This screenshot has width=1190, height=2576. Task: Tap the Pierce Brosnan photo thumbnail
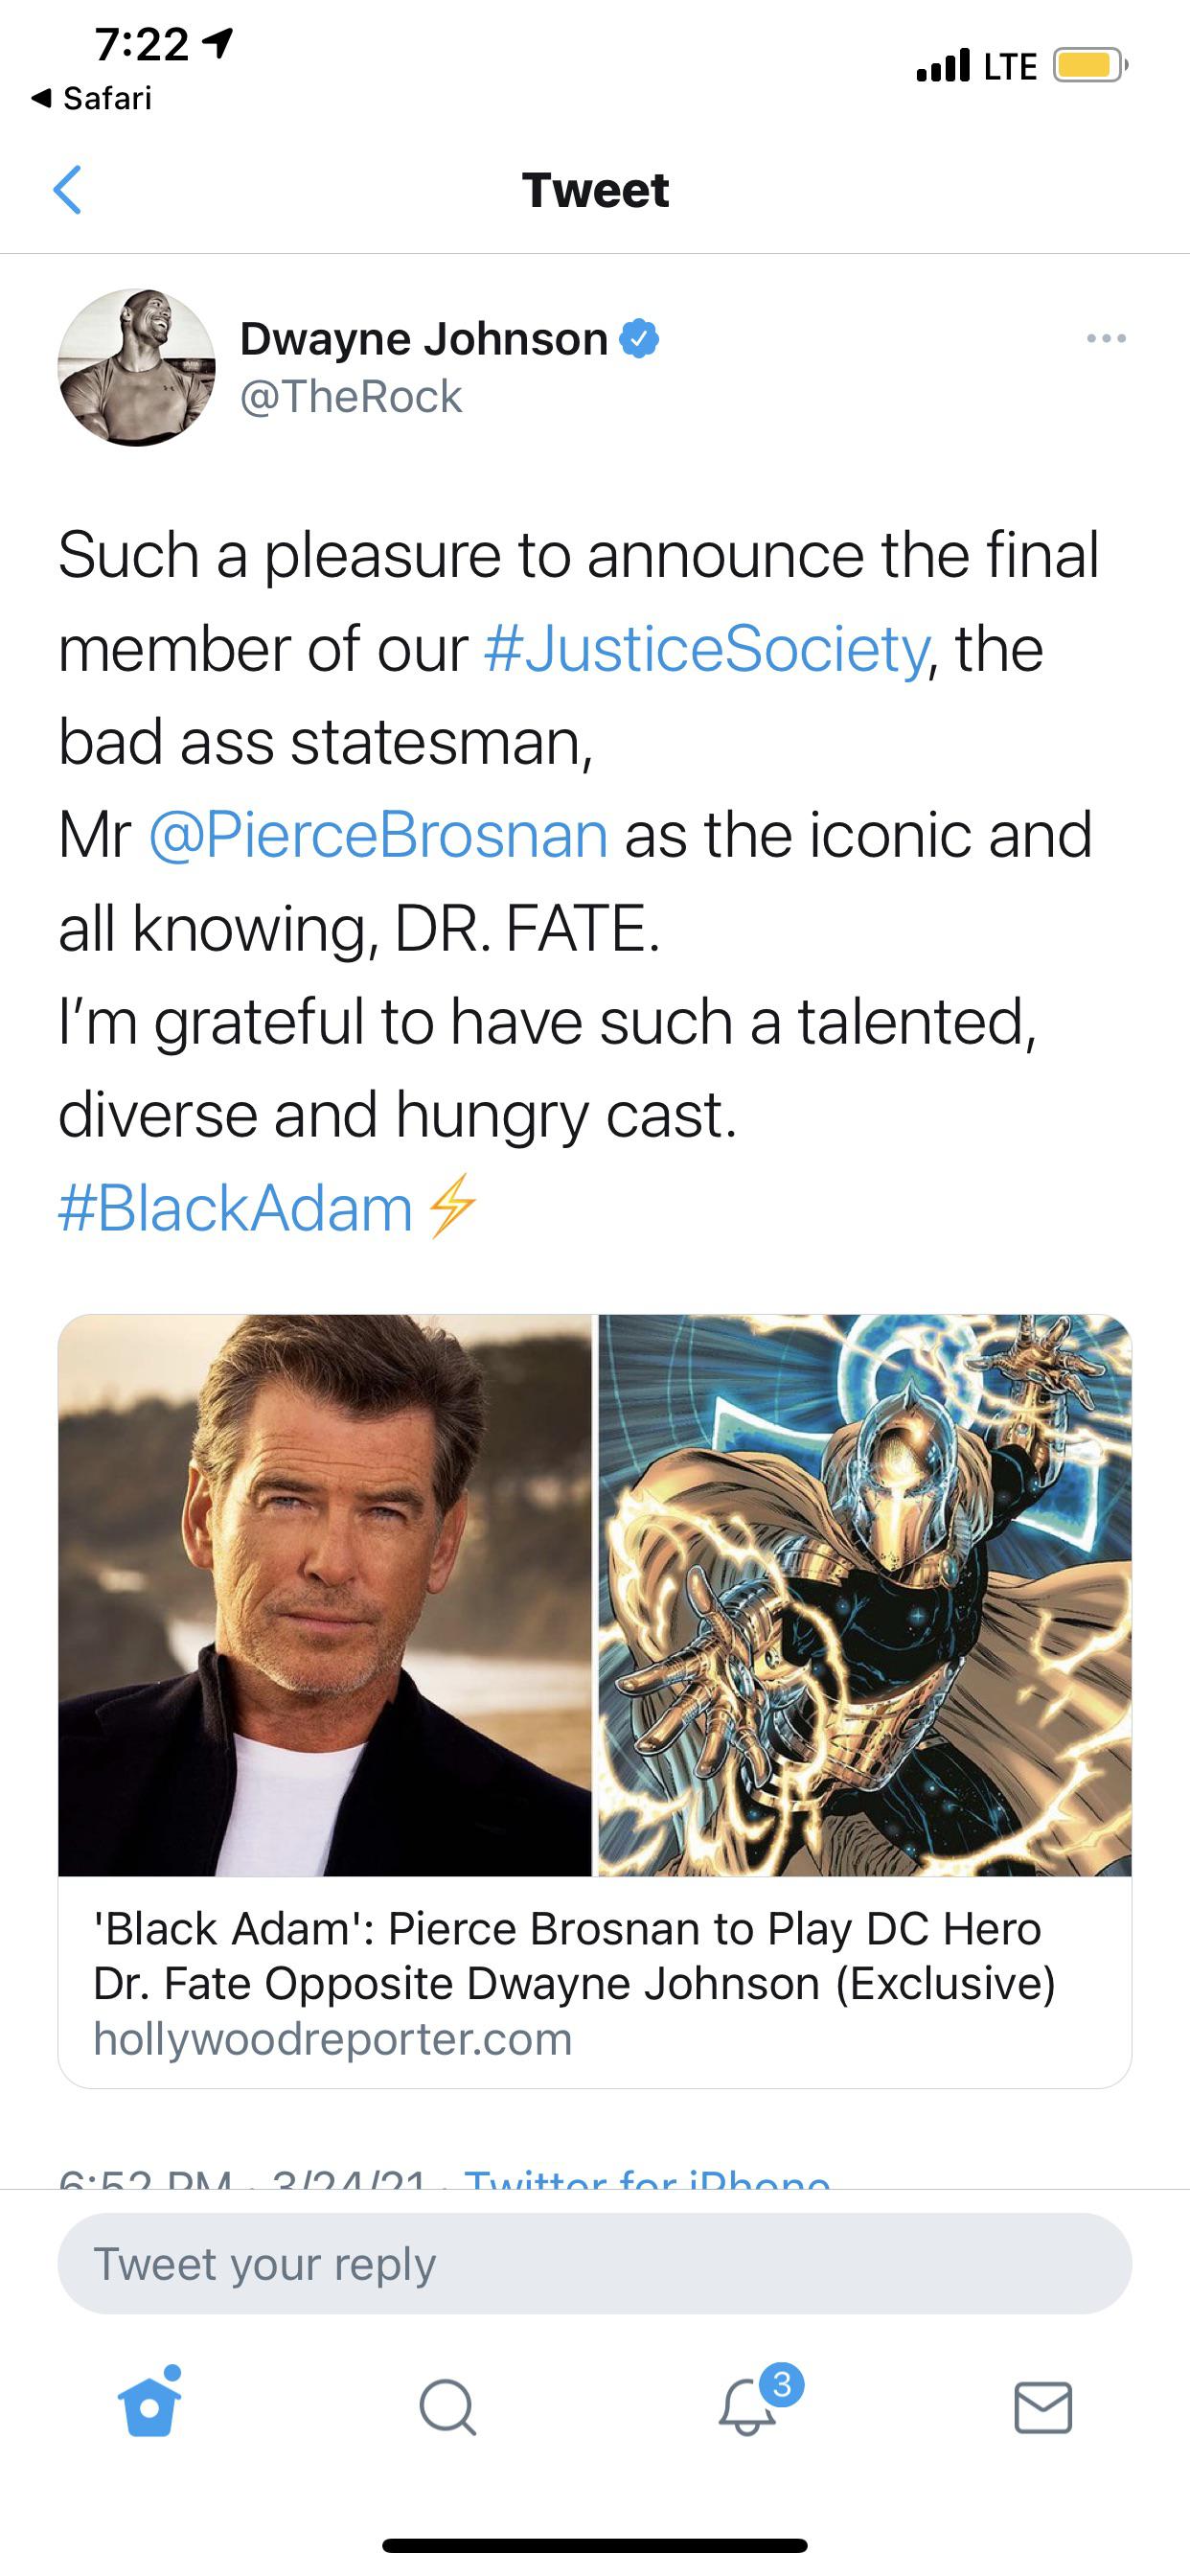[325, 1595]
